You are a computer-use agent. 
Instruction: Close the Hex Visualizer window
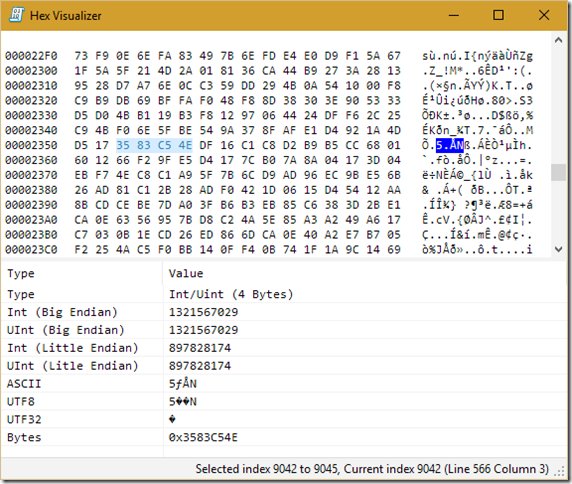point(544,15)
